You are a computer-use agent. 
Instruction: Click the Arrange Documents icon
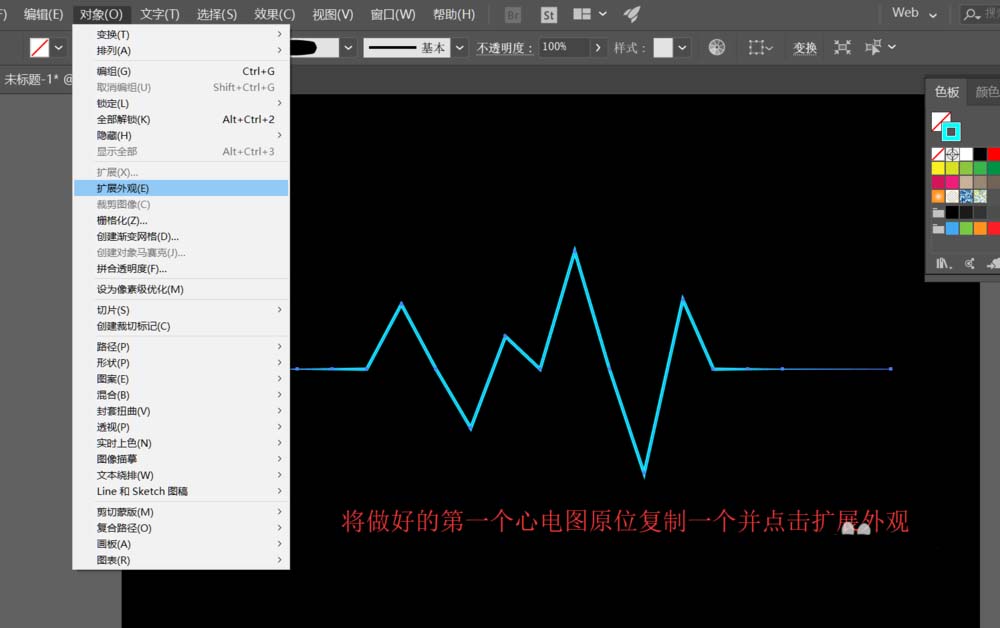[x=578, y=14]
